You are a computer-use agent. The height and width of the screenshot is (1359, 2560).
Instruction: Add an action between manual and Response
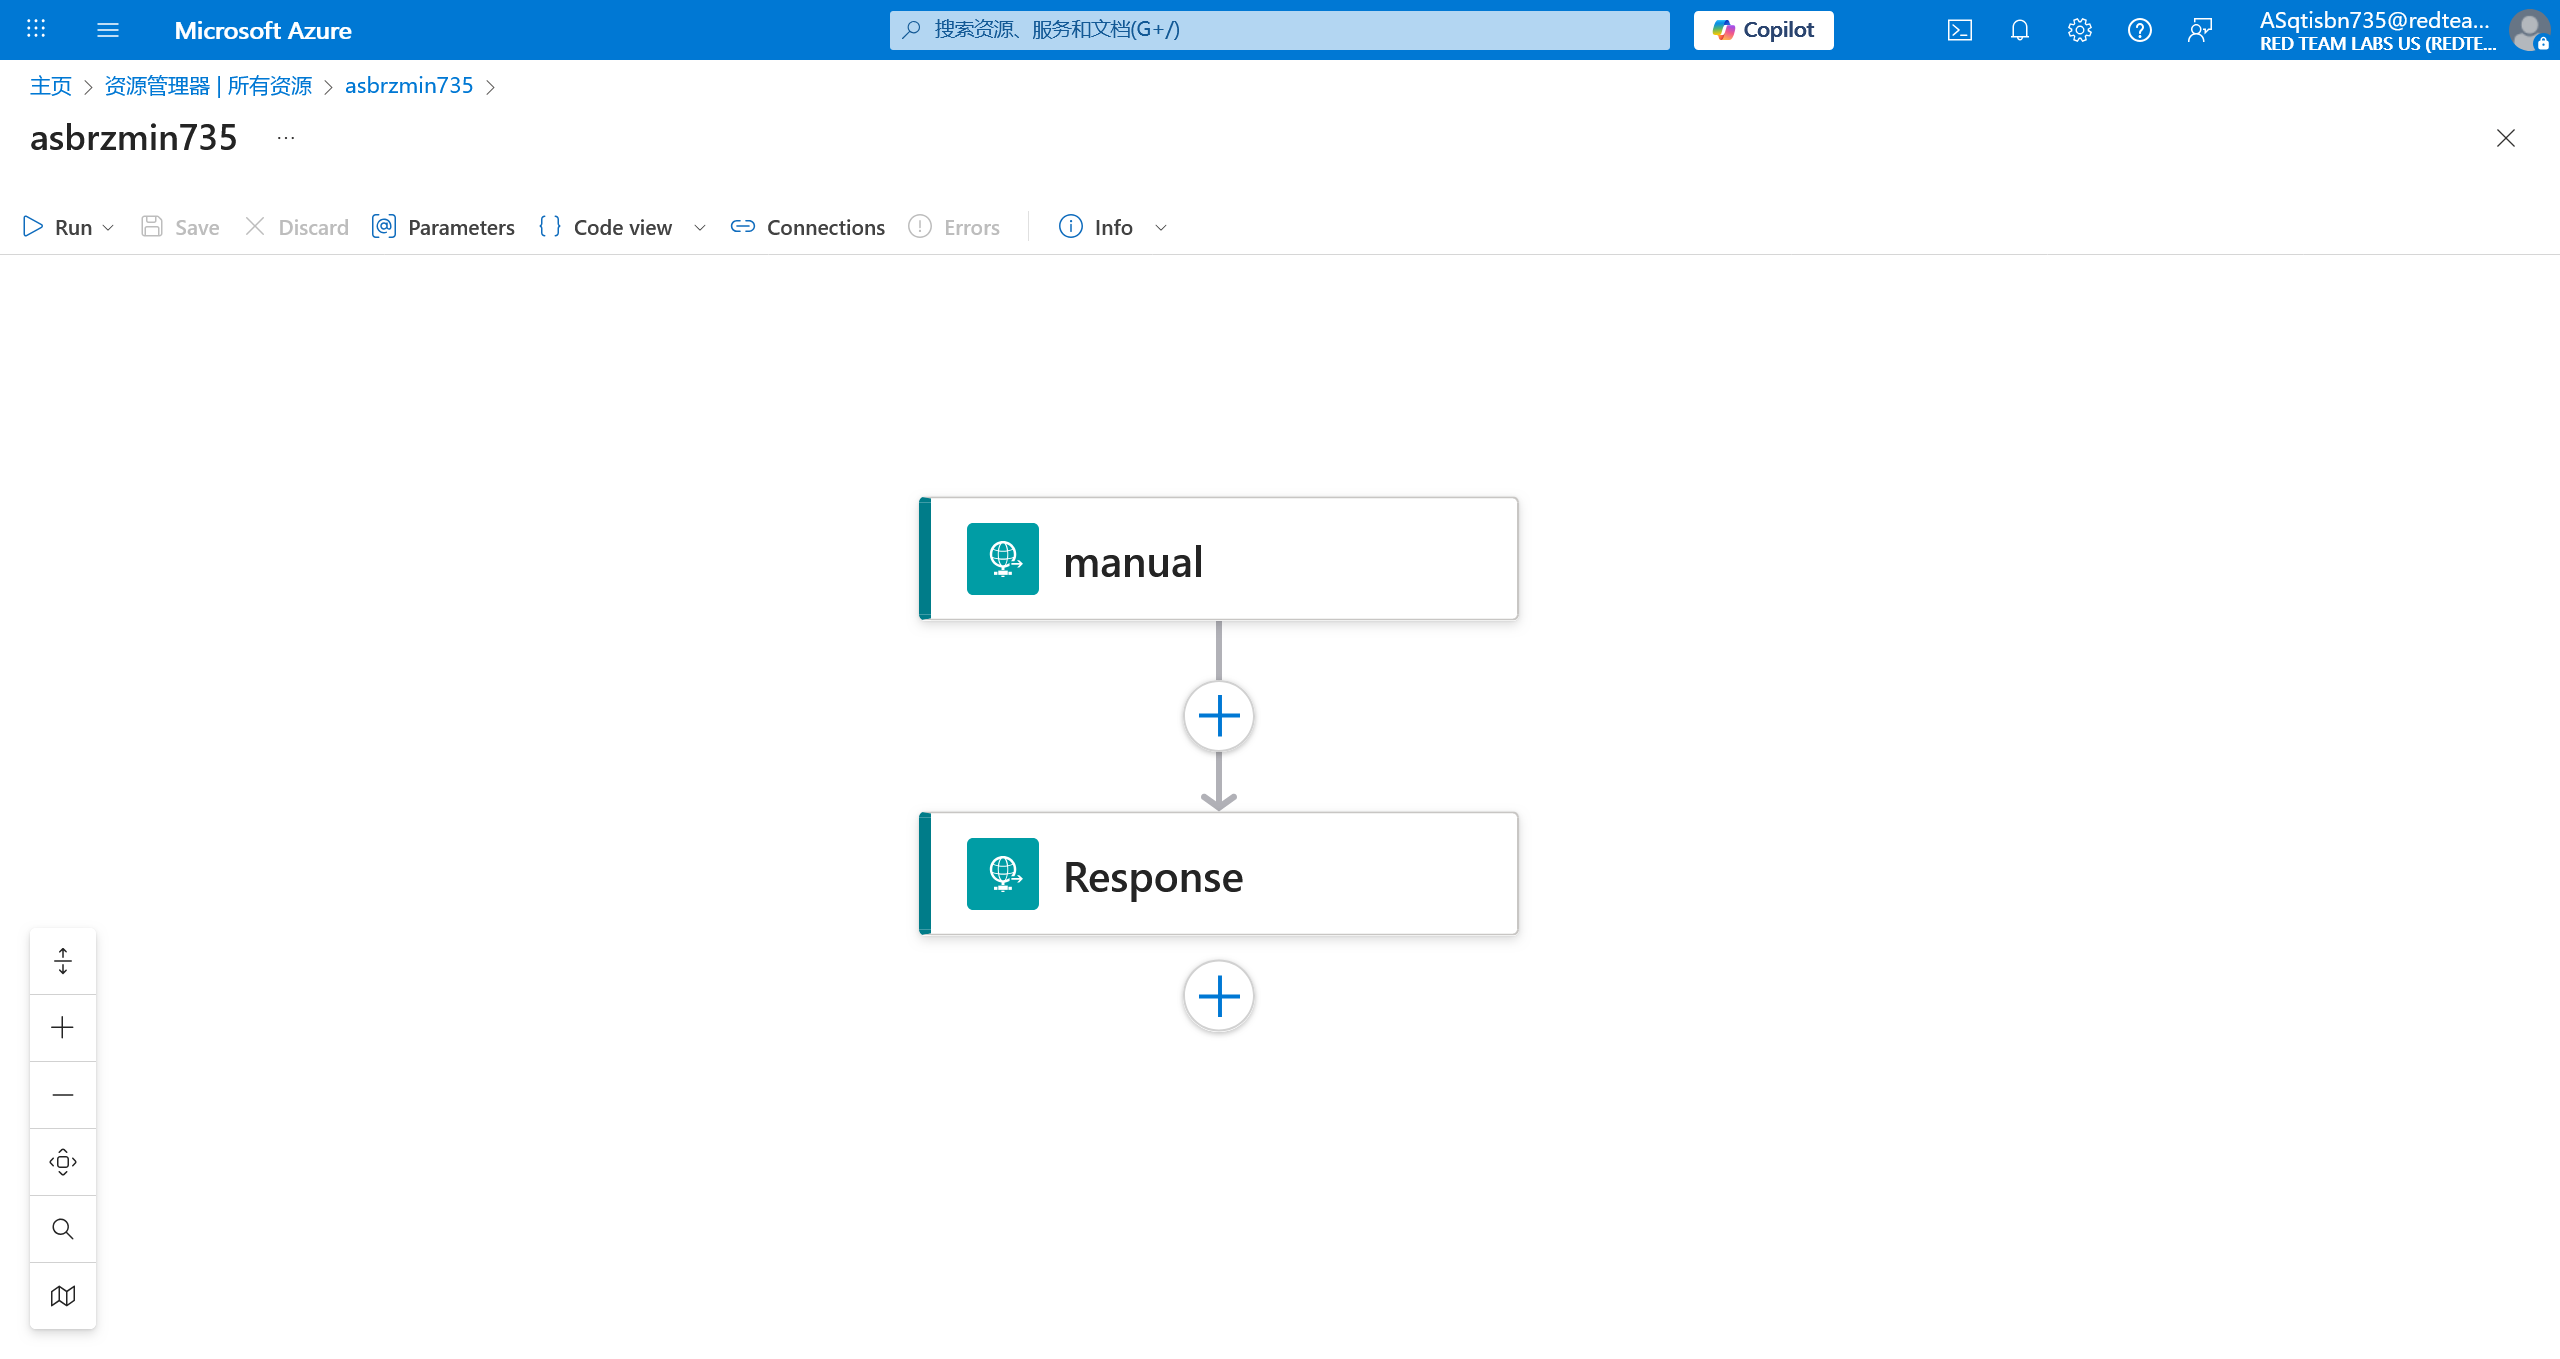[1218, 716]
